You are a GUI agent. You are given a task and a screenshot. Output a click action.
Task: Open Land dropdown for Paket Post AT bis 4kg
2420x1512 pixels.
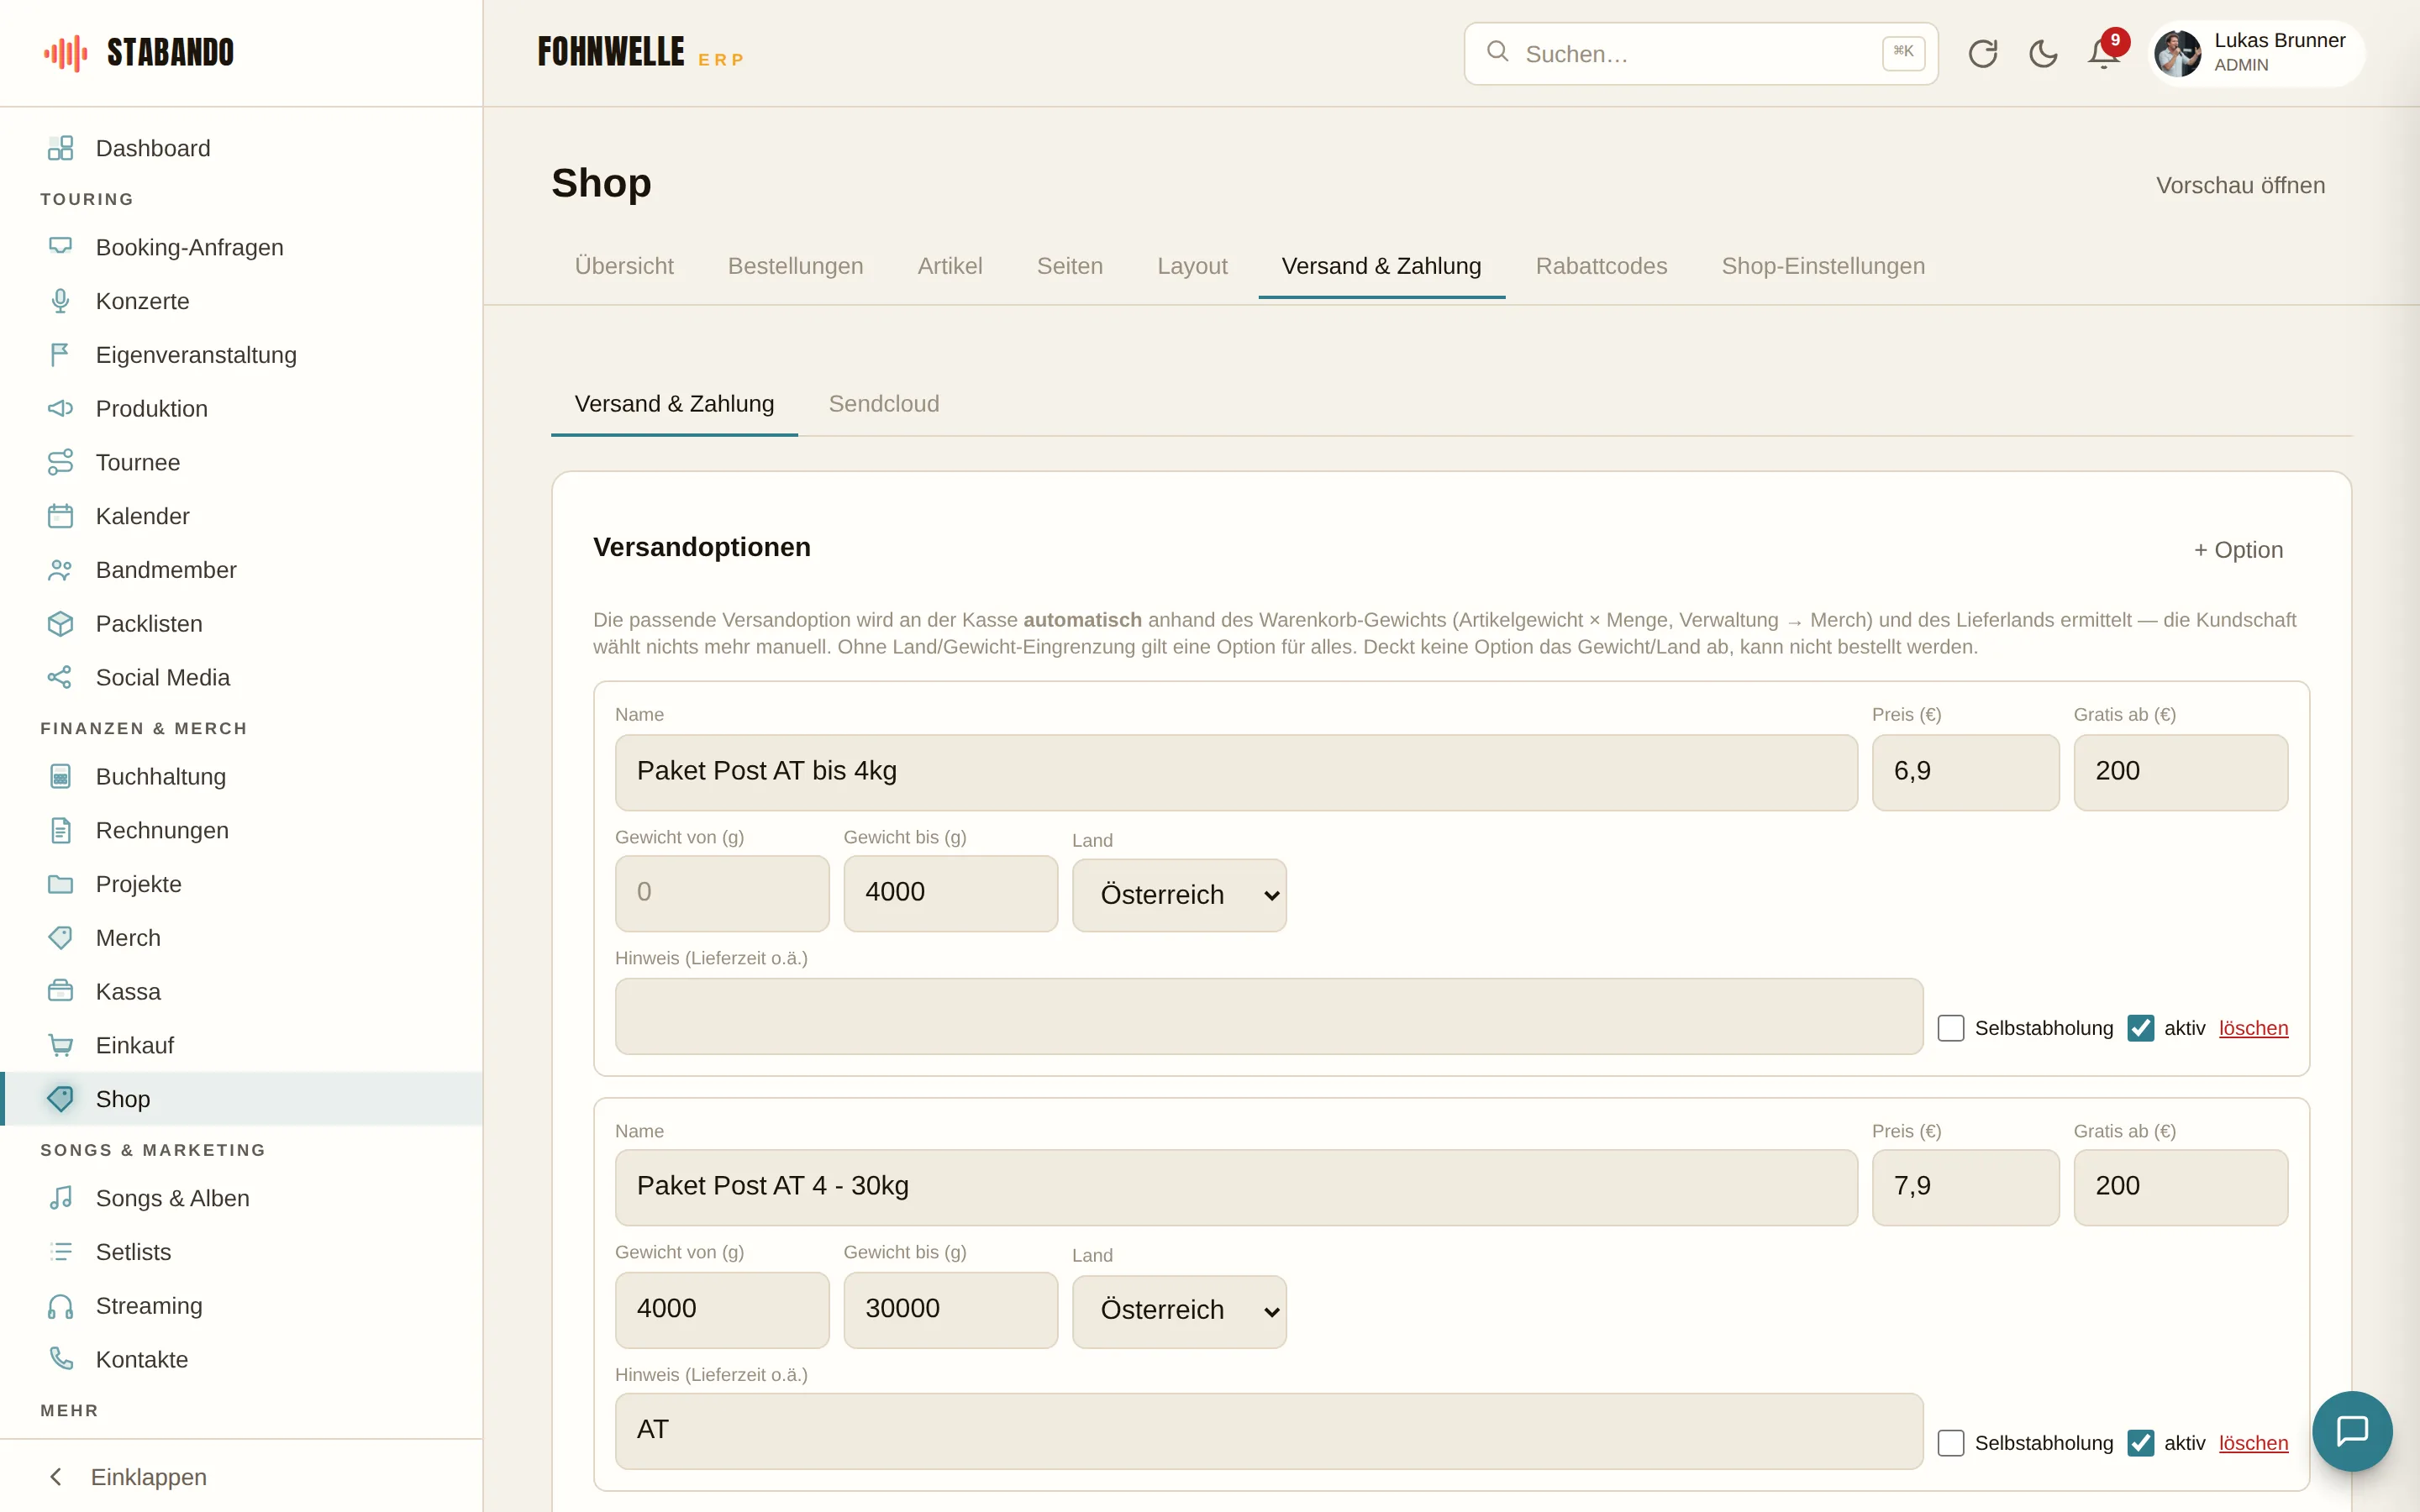(1179, 895)
